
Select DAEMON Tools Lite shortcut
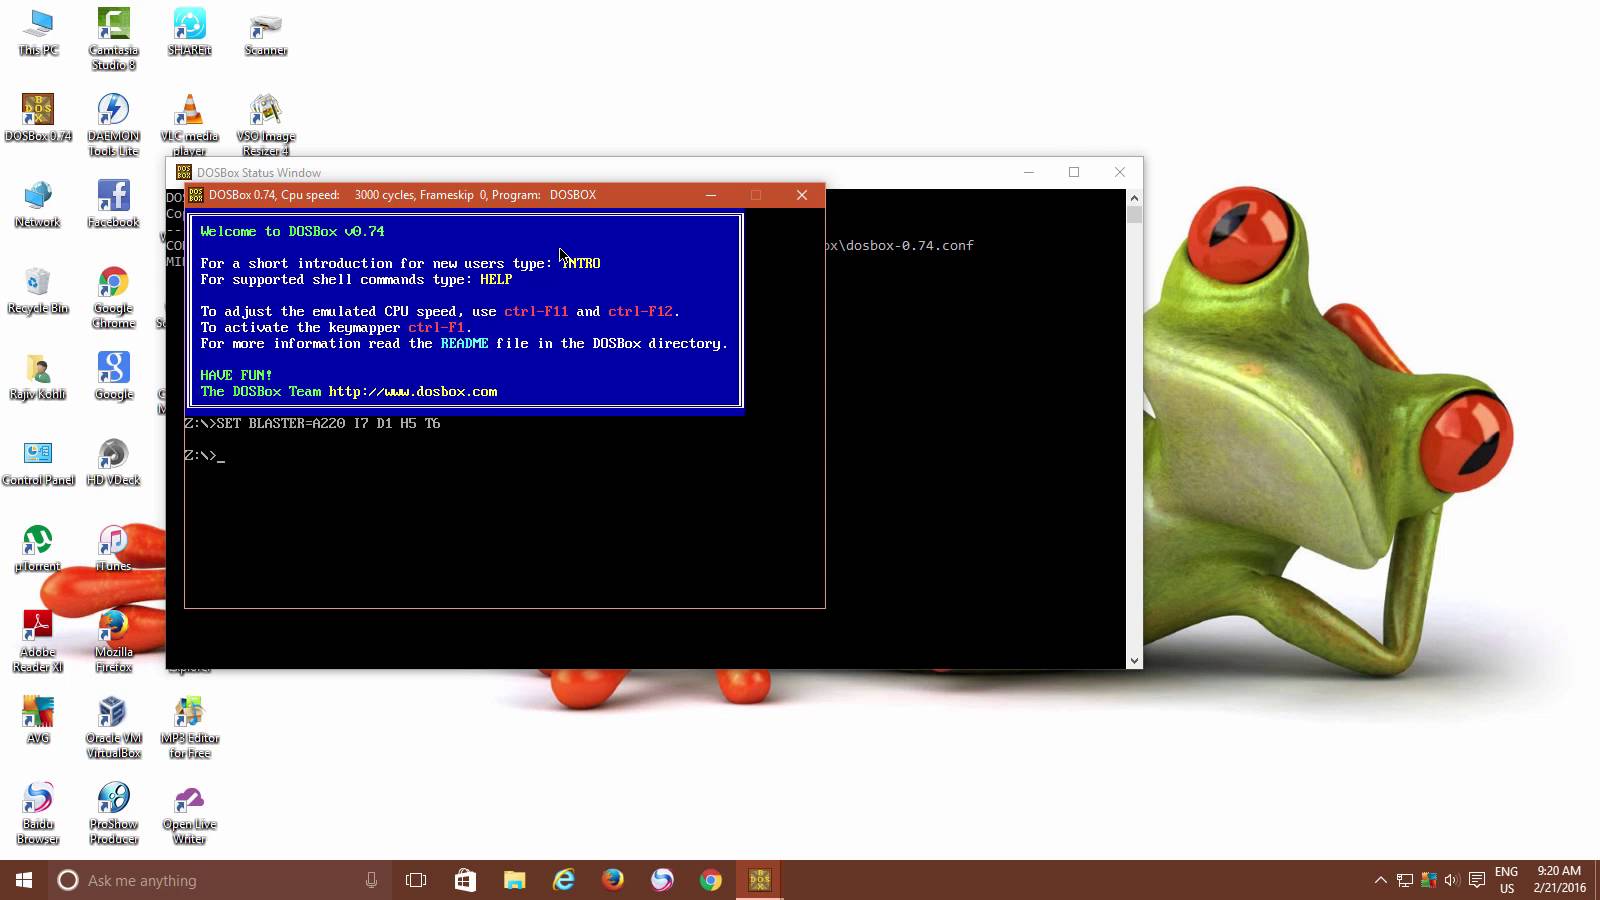(113, 124)
